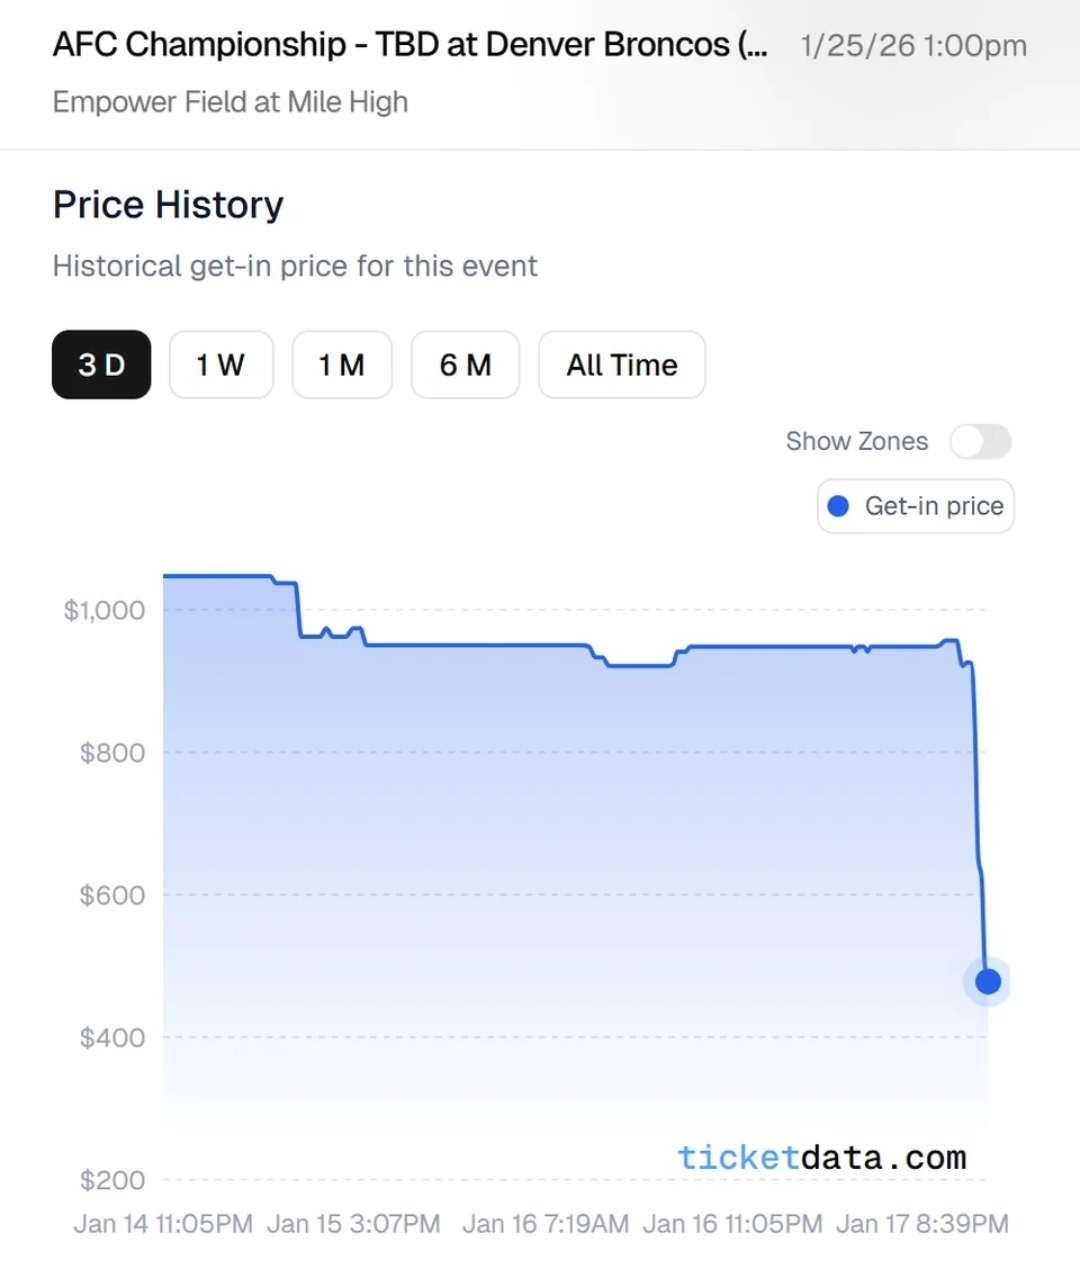Image resolution: width=1080 pixels, height=1274 pixels.
Task: Enable the Show Zones toggle
Action: (x=980, y=441)
